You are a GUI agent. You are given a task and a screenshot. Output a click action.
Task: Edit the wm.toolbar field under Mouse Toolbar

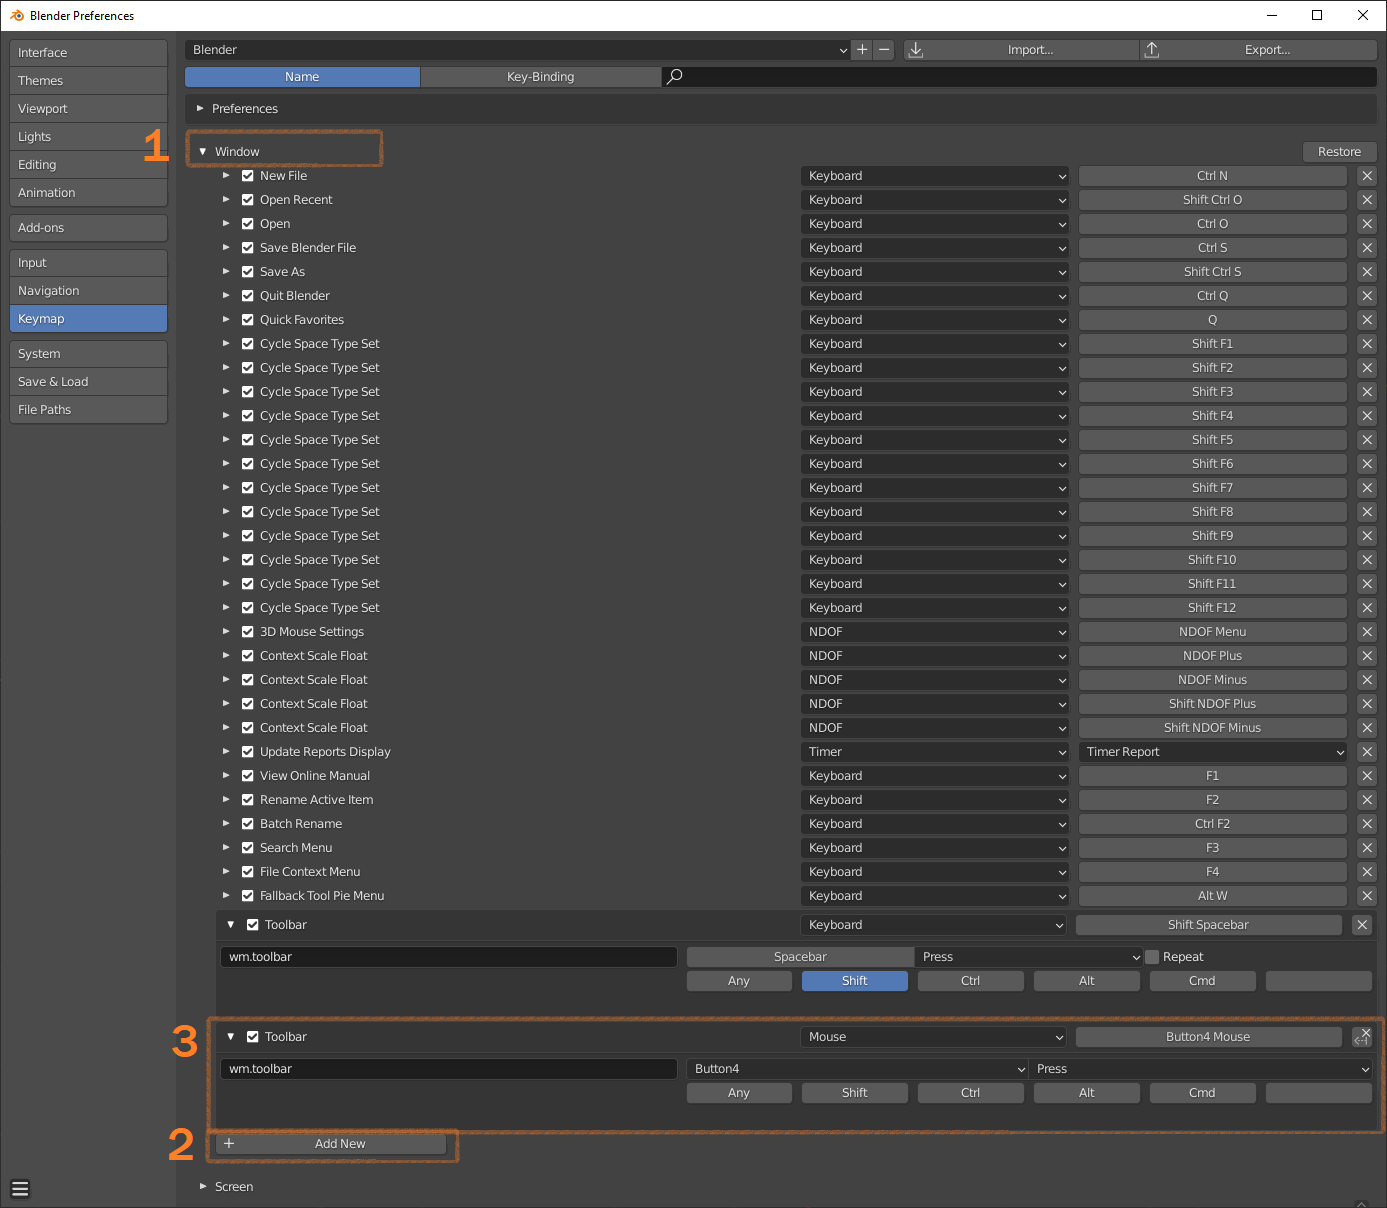(x=449, y=1069)
